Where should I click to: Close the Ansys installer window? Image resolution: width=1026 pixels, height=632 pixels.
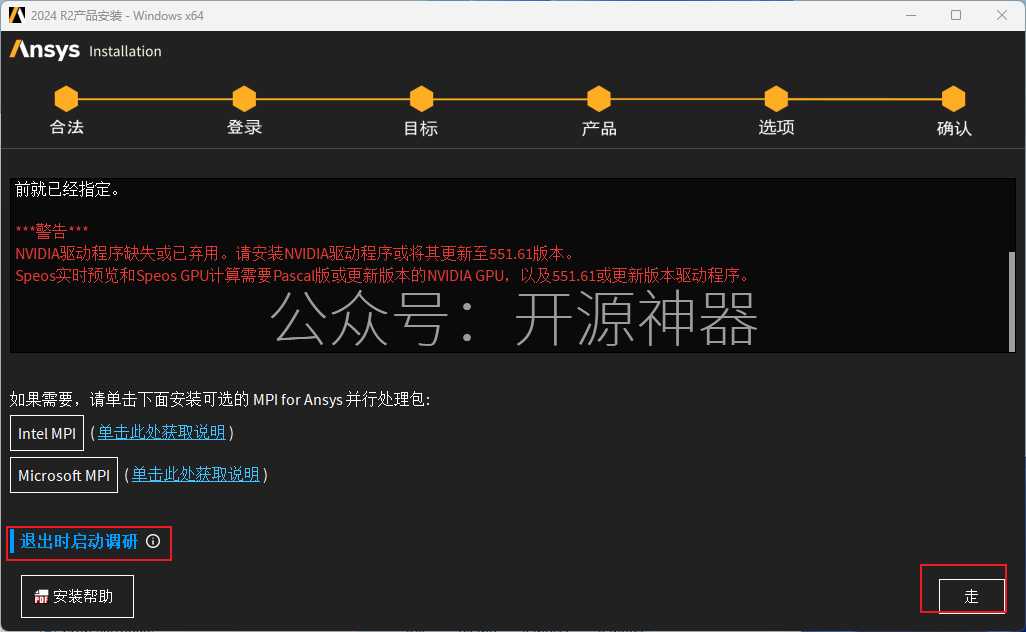pyautogui.click(x=1002, y=15)
